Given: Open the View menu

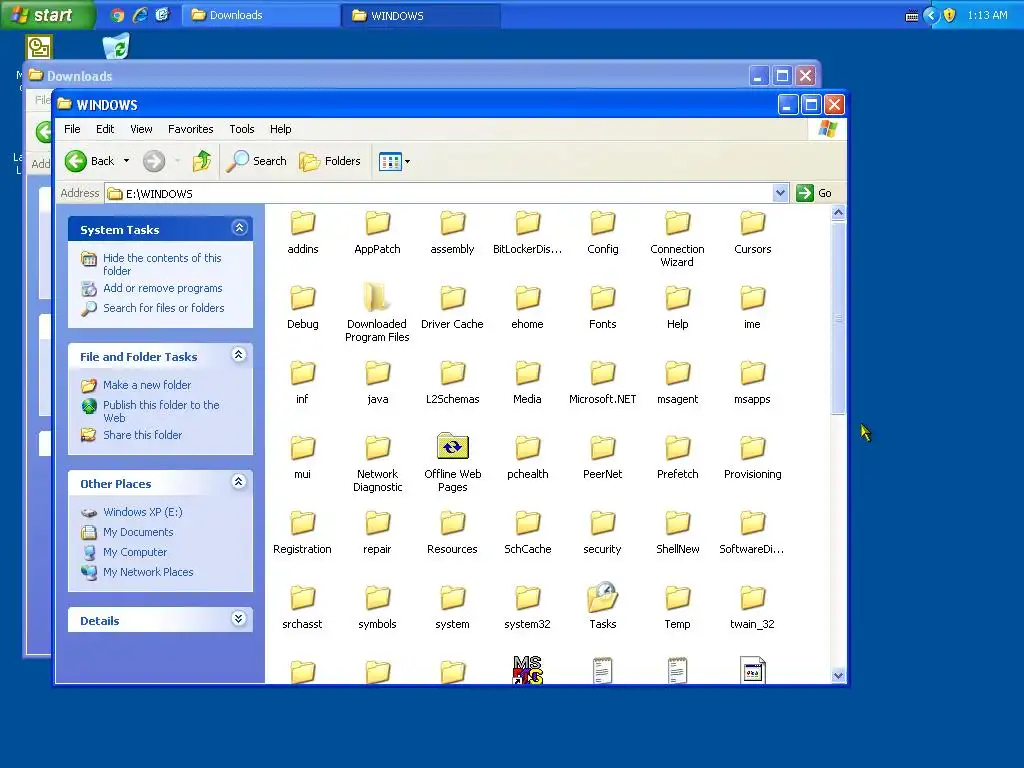Looking at the screenshot, I should pos(141,129).
